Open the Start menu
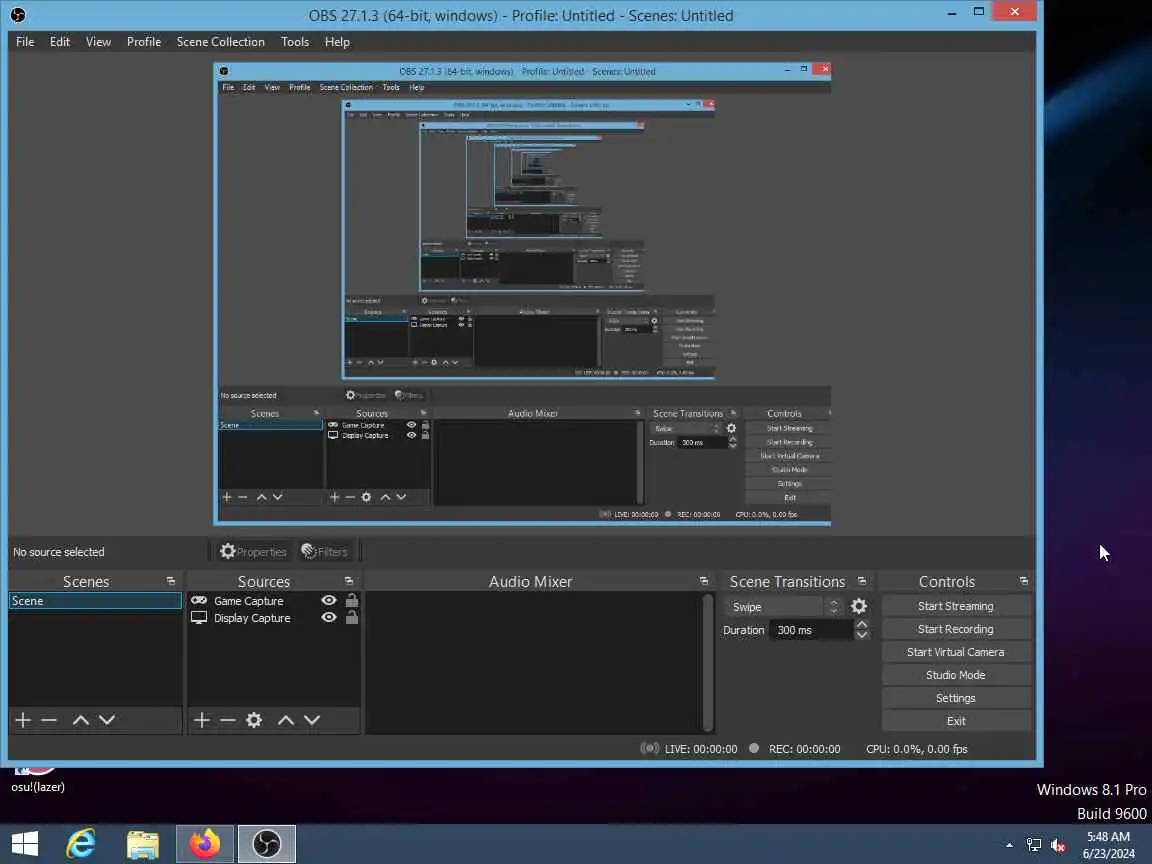The width and height of the screenshot is (1152, 864). (25, 843)
